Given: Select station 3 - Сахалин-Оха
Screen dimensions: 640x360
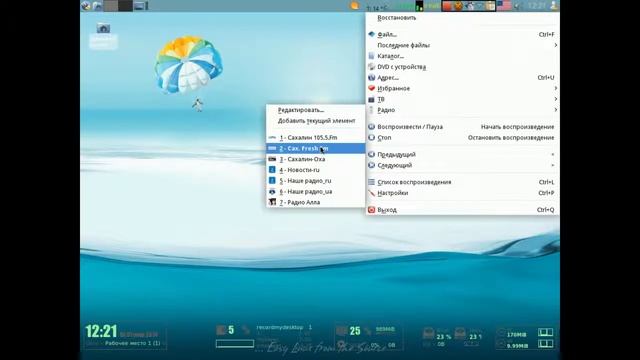Looking at the screenshot, I should pos(316,159).
